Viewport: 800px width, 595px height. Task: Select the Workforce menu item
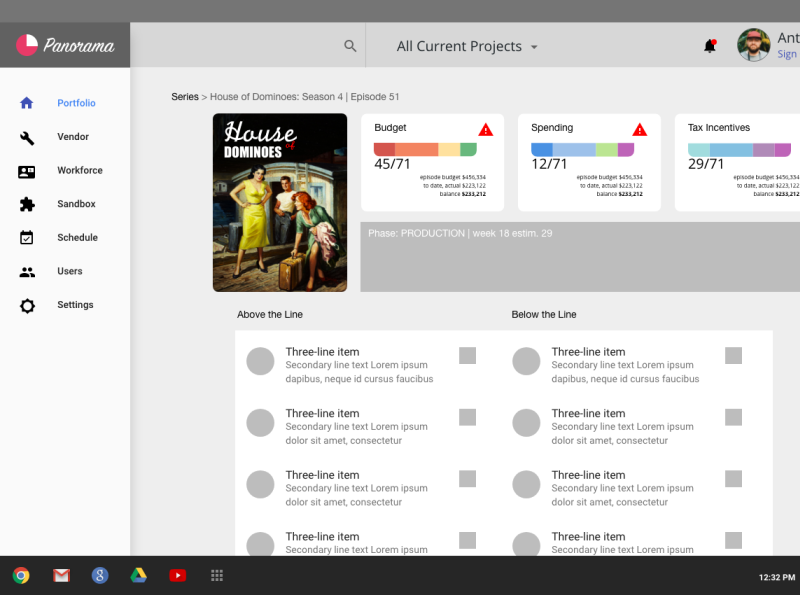80,171
